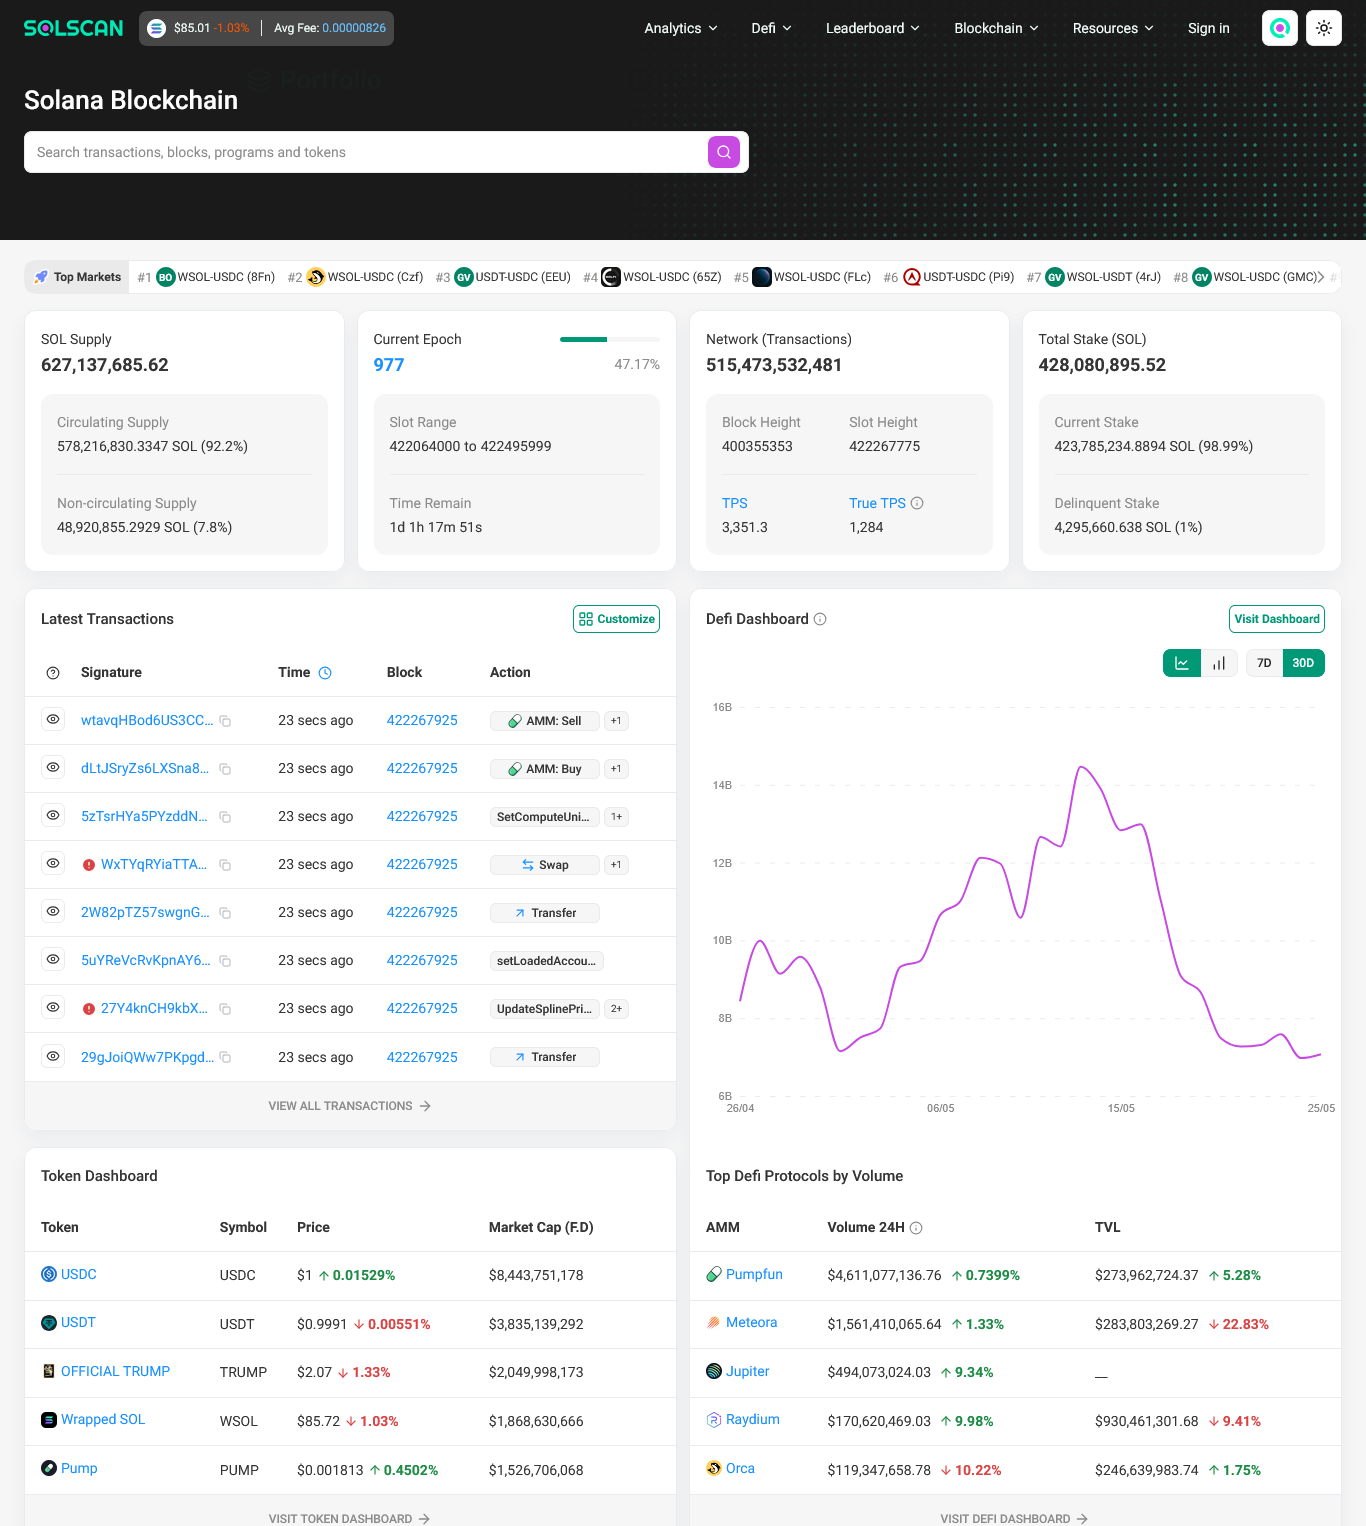
Task: Click SOL price and fee ticker
Action: [266, 28]
